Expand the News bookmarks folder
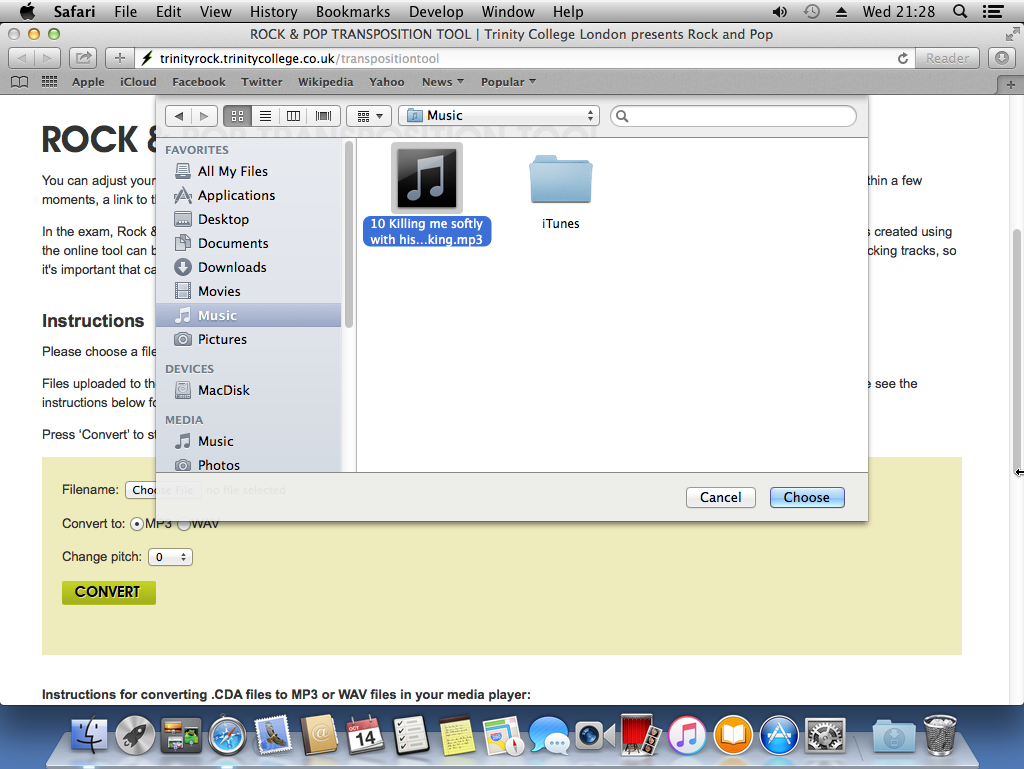The width and height of the screenshot is (1024, 769). (x=442, y=82)
